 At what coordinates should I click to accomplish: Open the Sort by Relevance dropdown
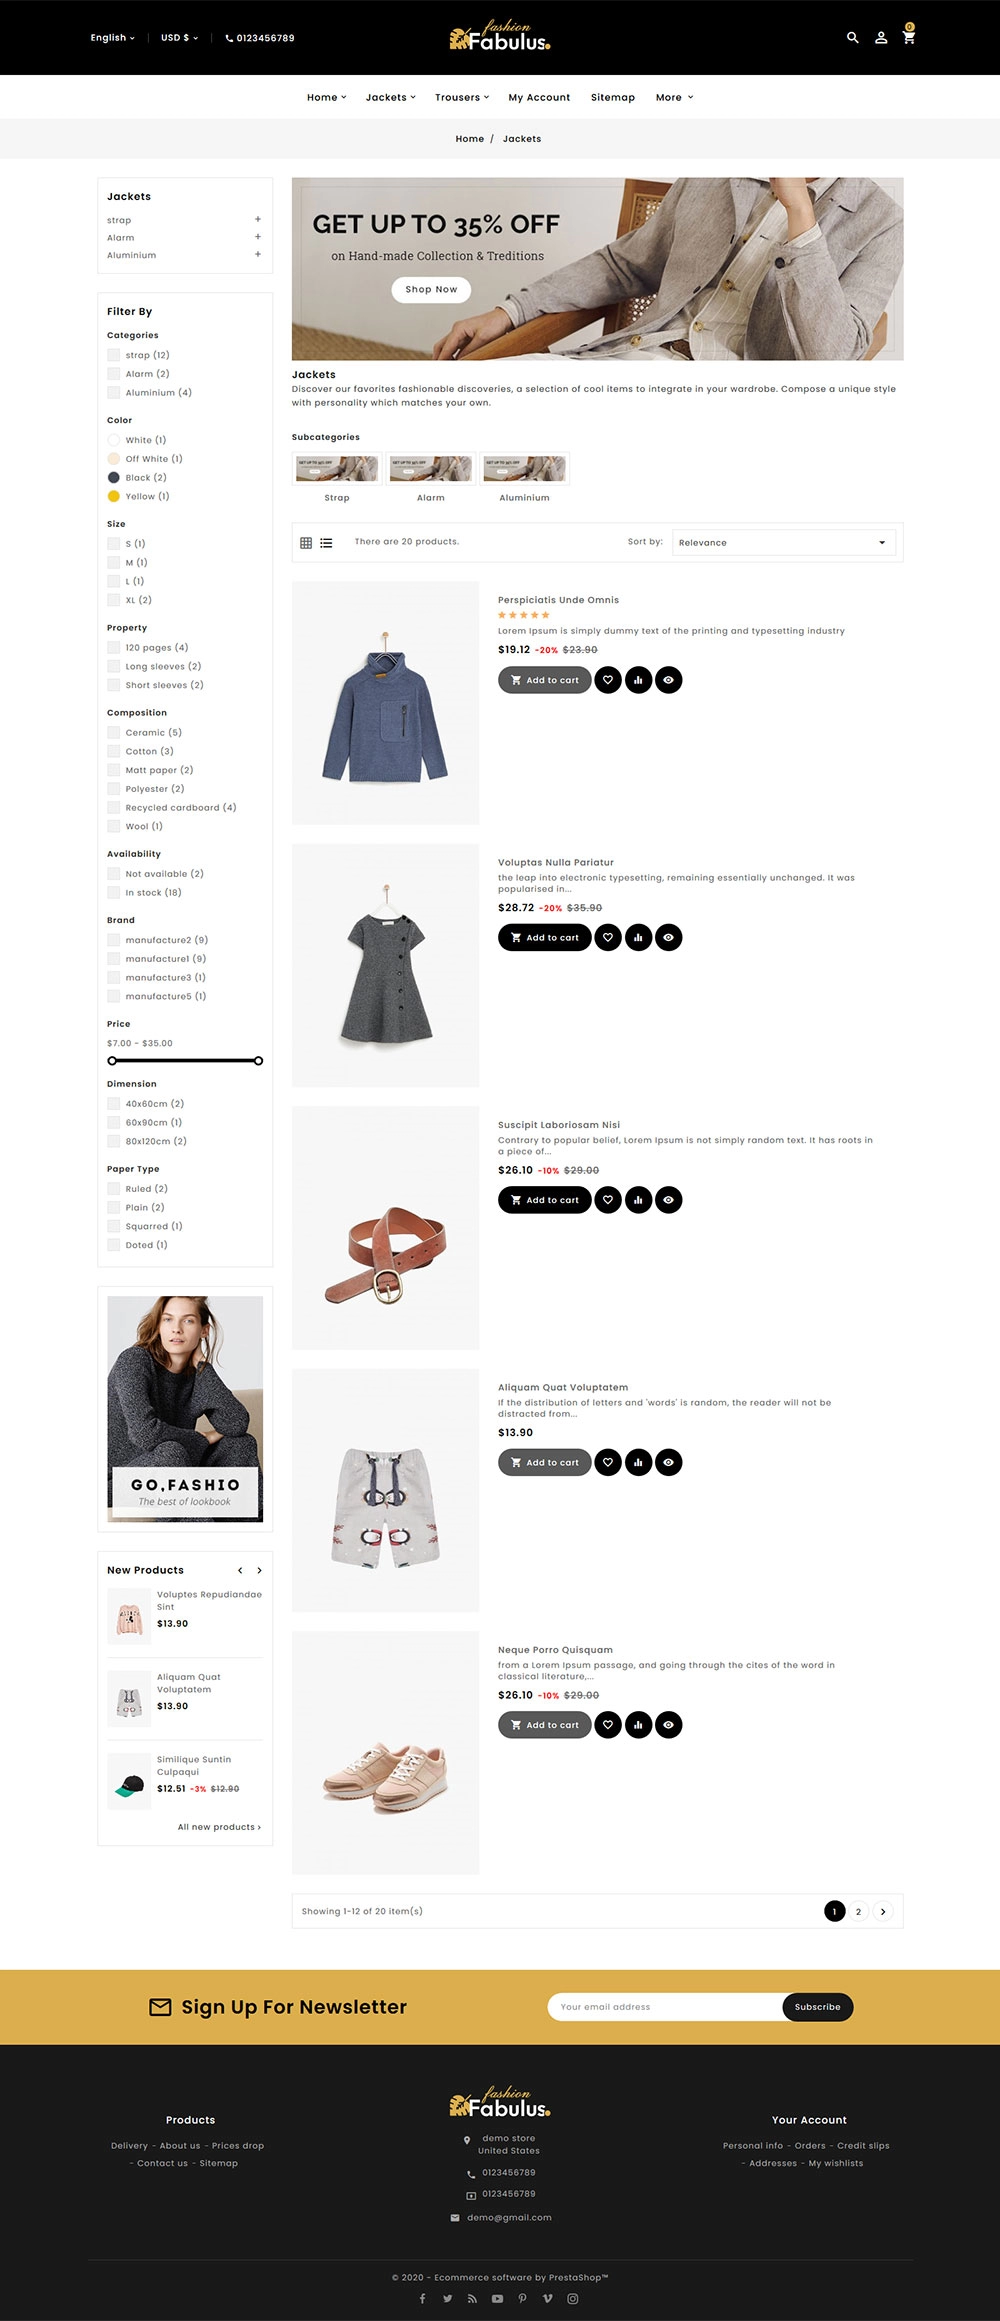(x=784, y=543)
